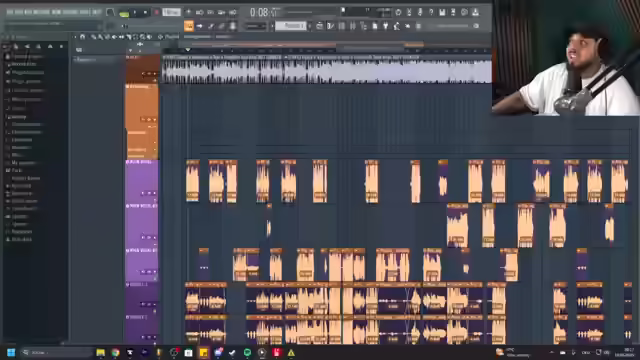
Task: Click the Windows taskbar search box
Action: [x=57, y=352]
